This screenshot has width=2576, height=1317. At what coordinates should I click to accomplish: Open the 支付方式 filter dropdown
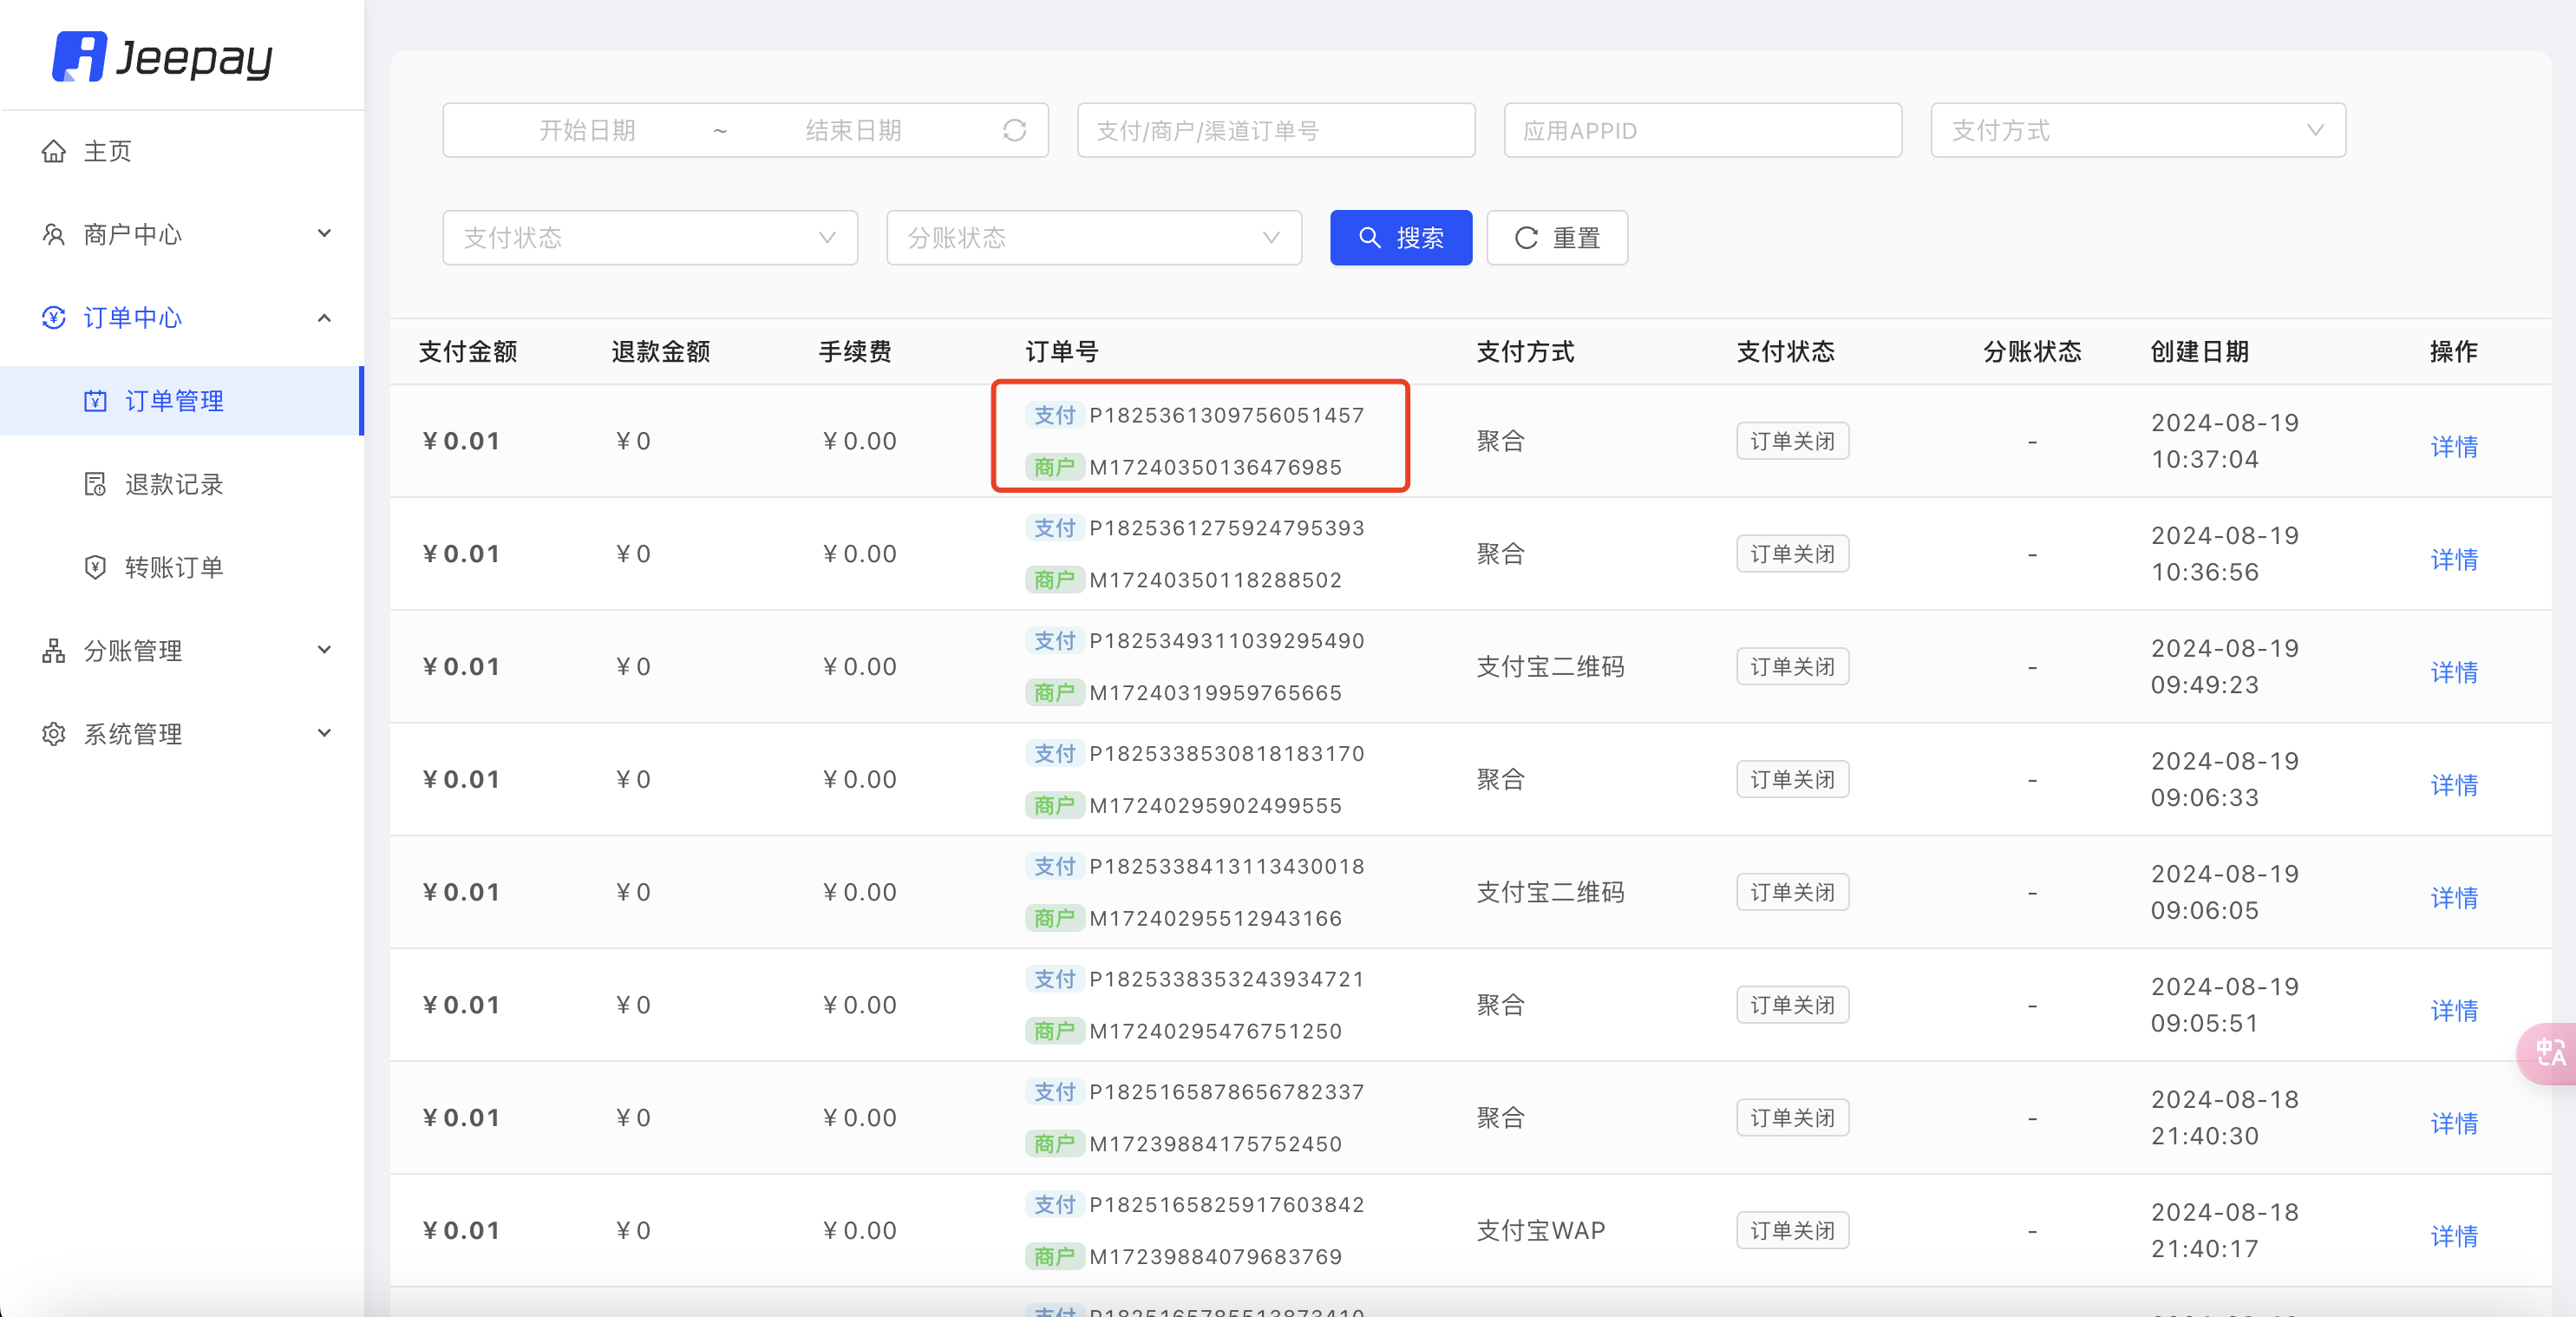click(x=2137, y=131)
